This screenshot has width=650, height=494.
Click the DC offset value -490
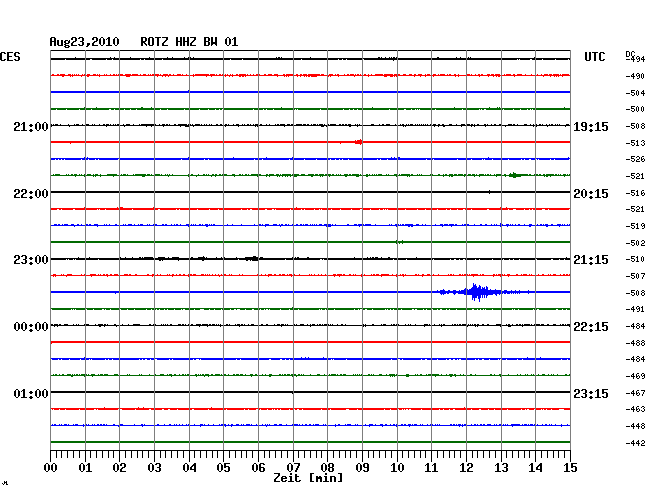[635, 76]
